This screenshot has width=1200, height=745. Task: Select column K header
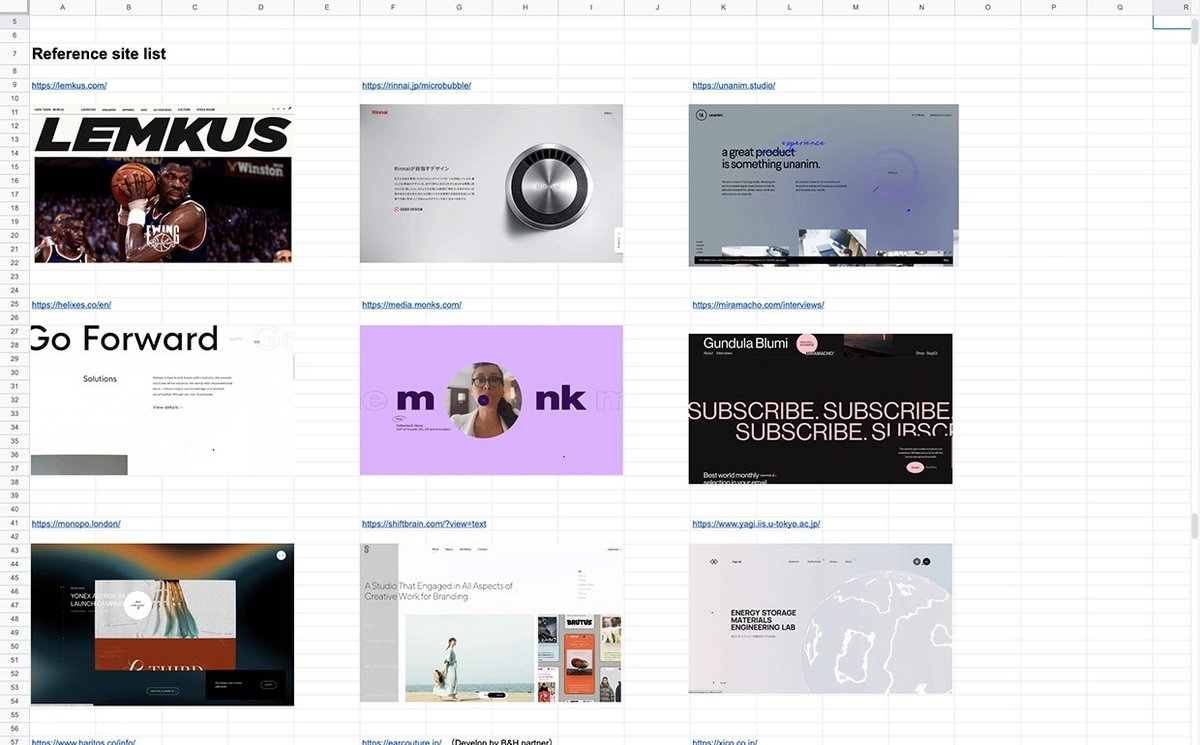[x=723, y=7]
